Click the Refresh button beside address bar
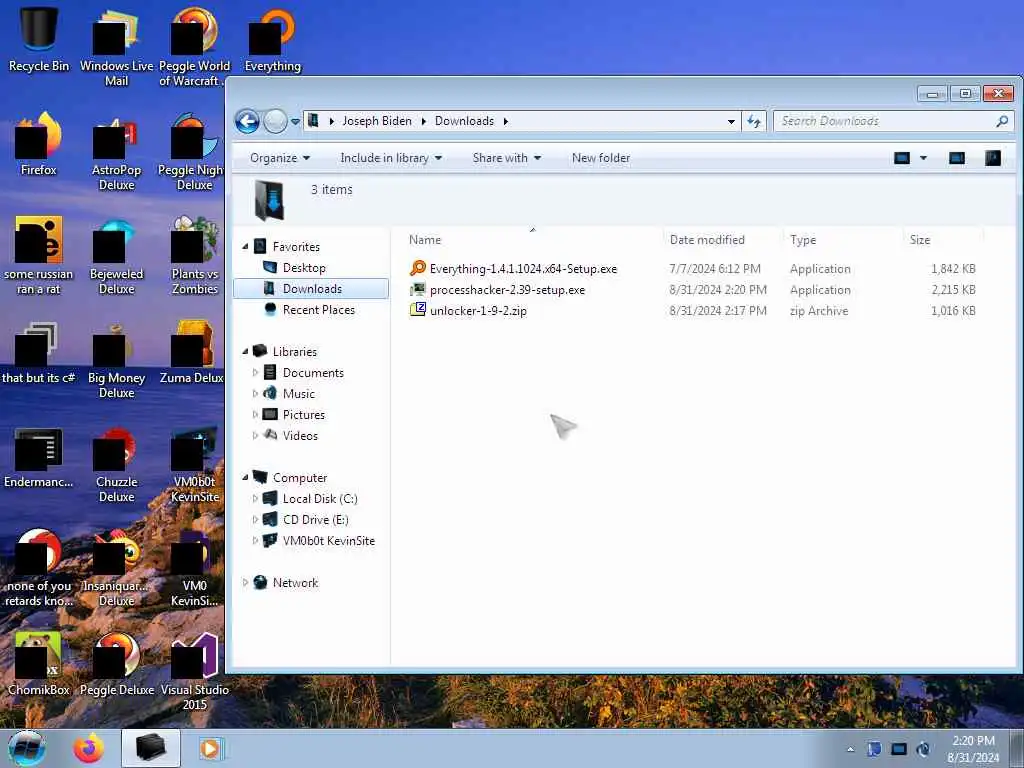 click(x=754, y=121)
